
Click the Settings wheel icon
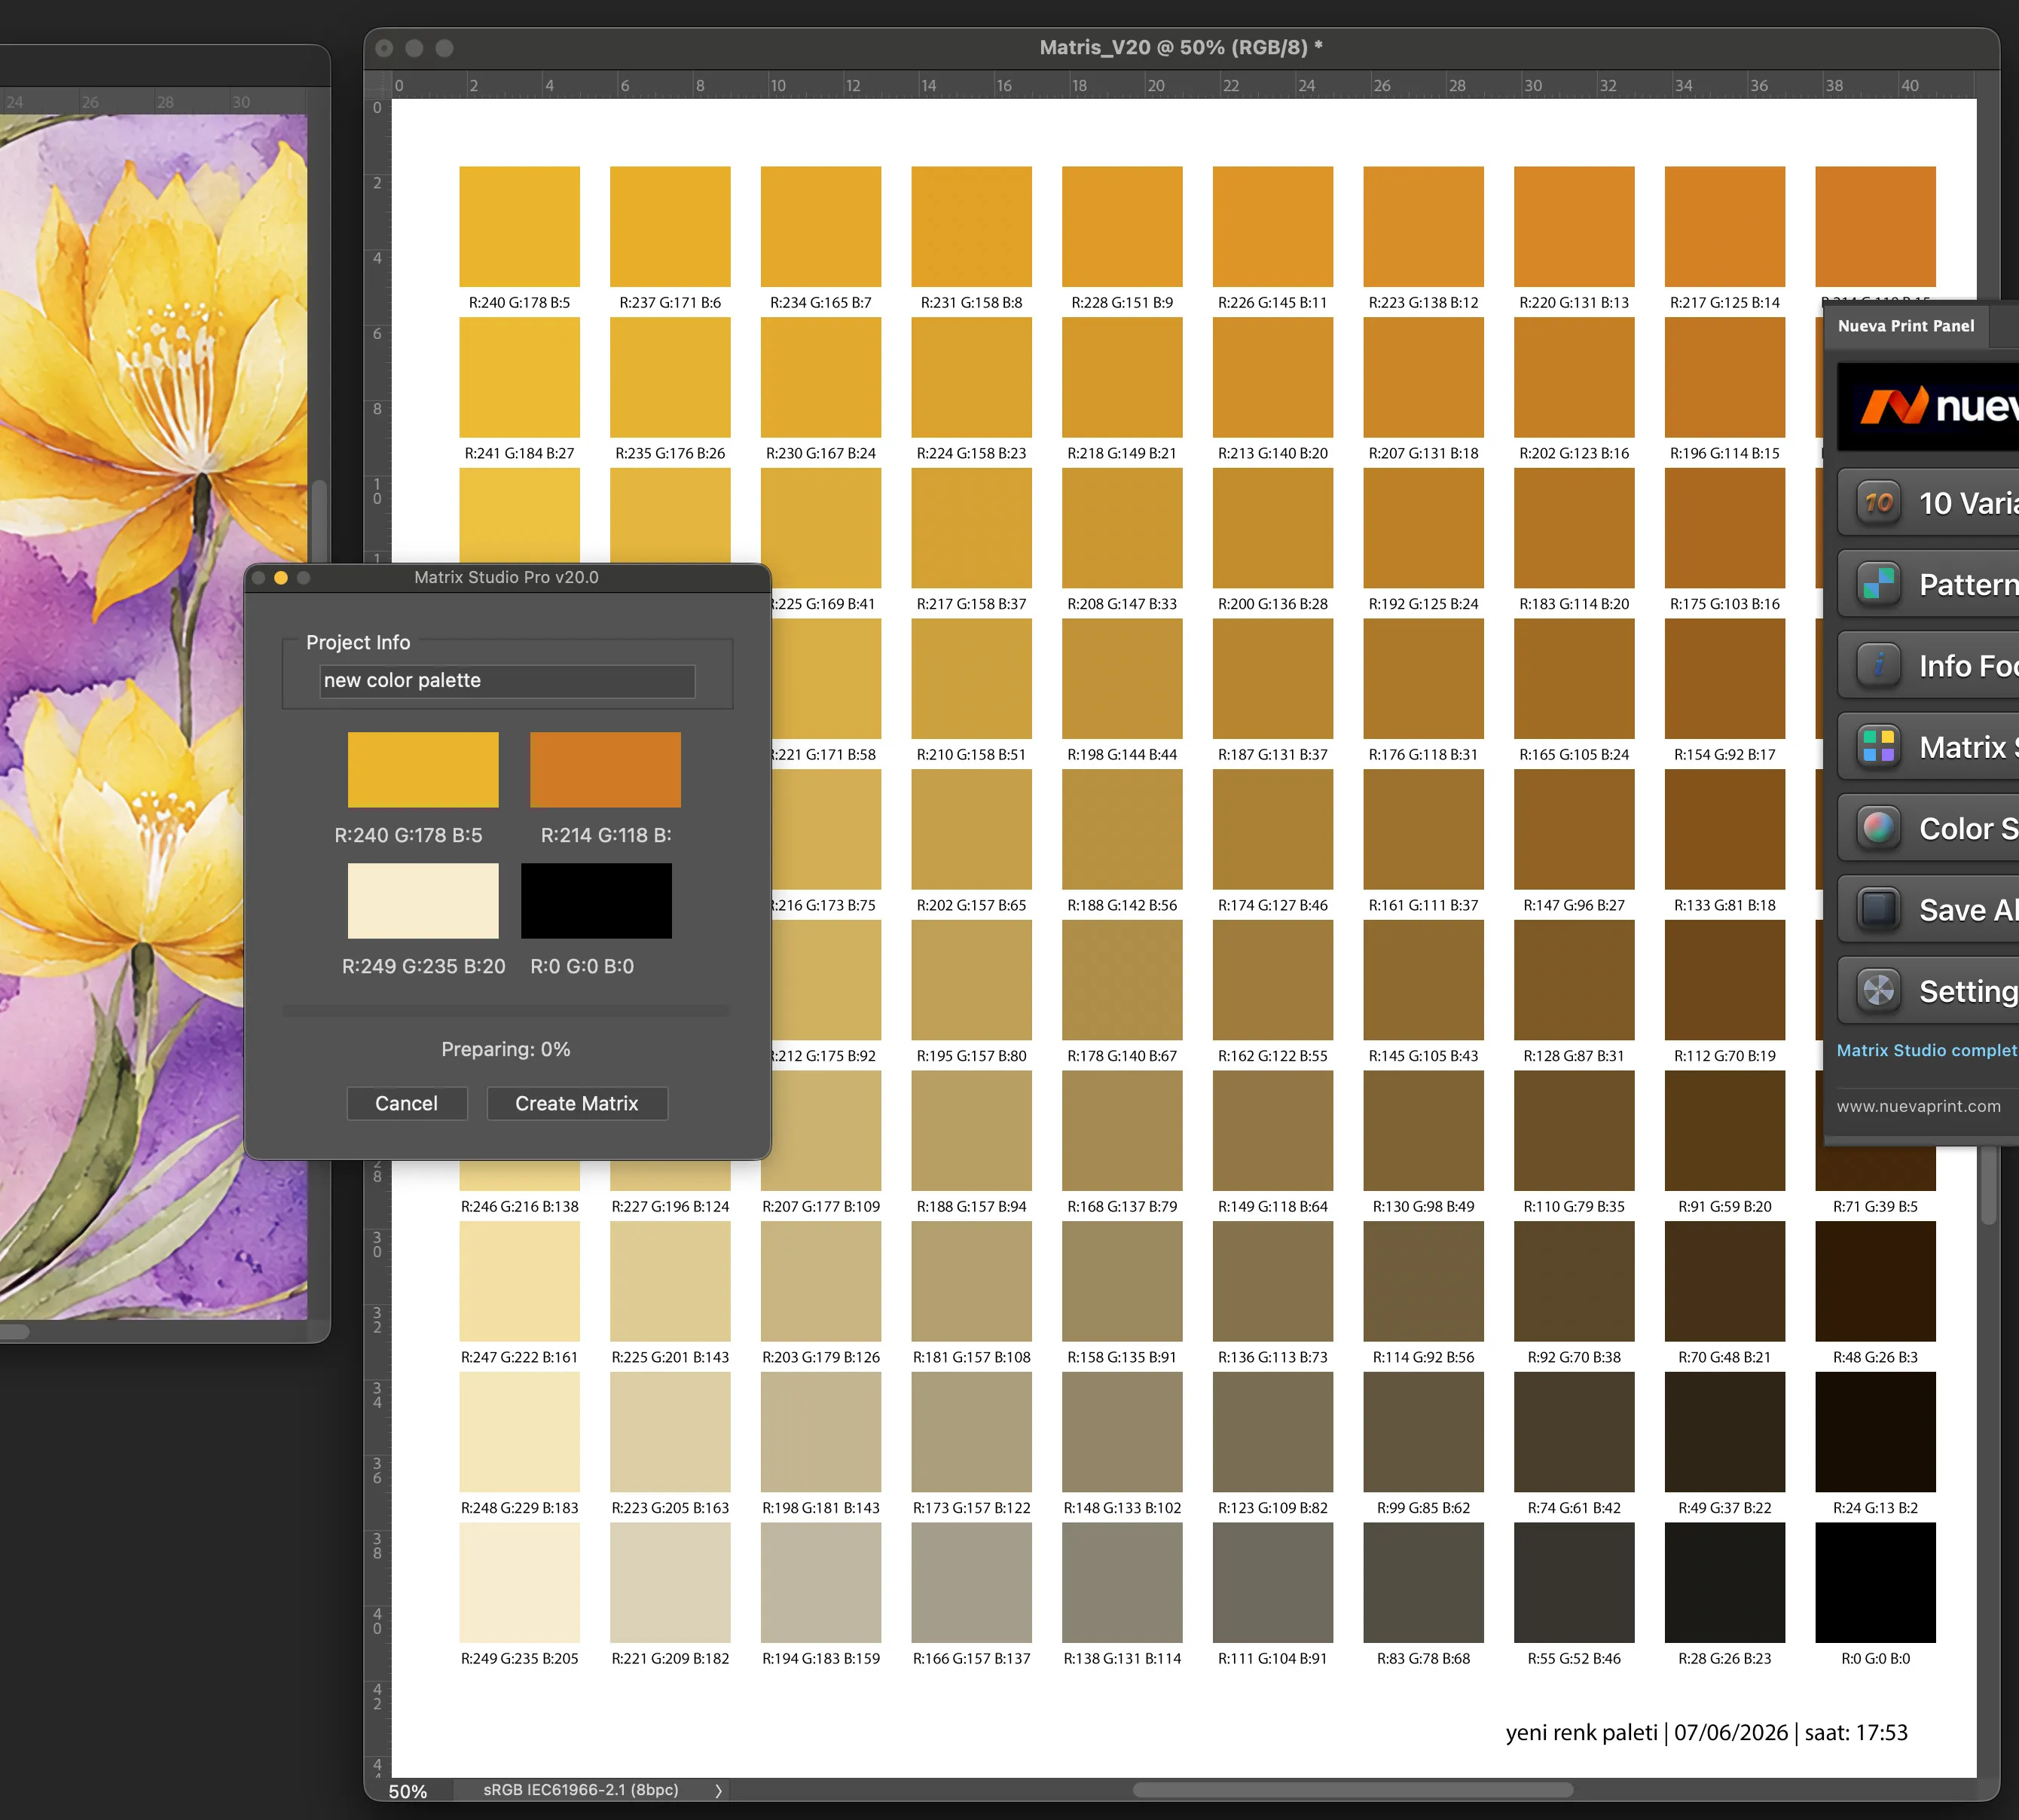click(1878, 991)
